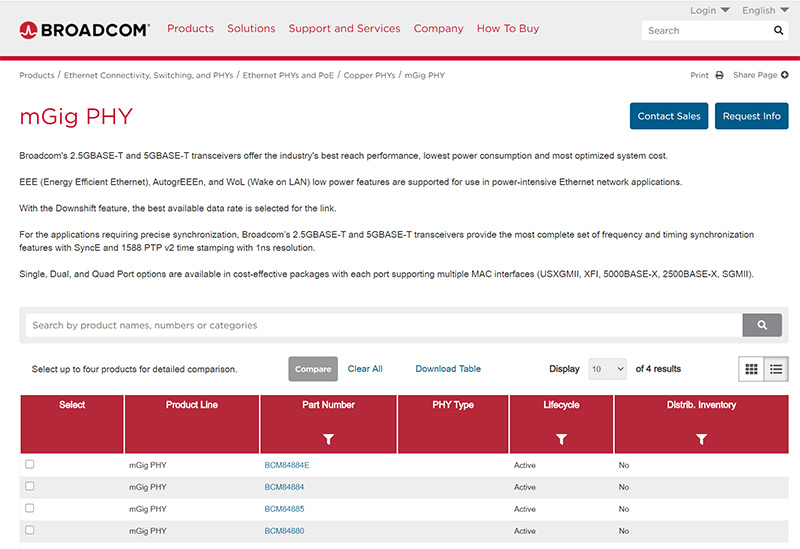Screen dimensions: 800x549
Task: Open the Display count dropdown showing 10
Action: (608, 369)
